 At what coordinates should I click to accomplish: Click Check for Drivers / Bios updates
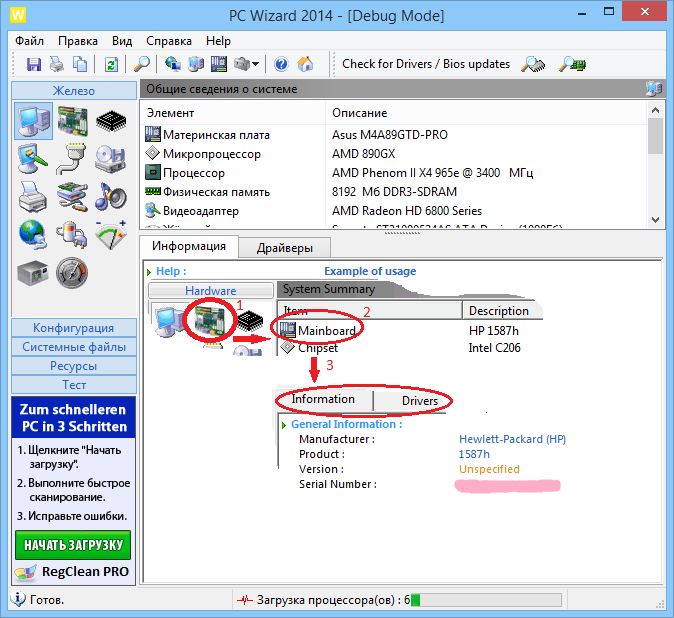(426, 64)
